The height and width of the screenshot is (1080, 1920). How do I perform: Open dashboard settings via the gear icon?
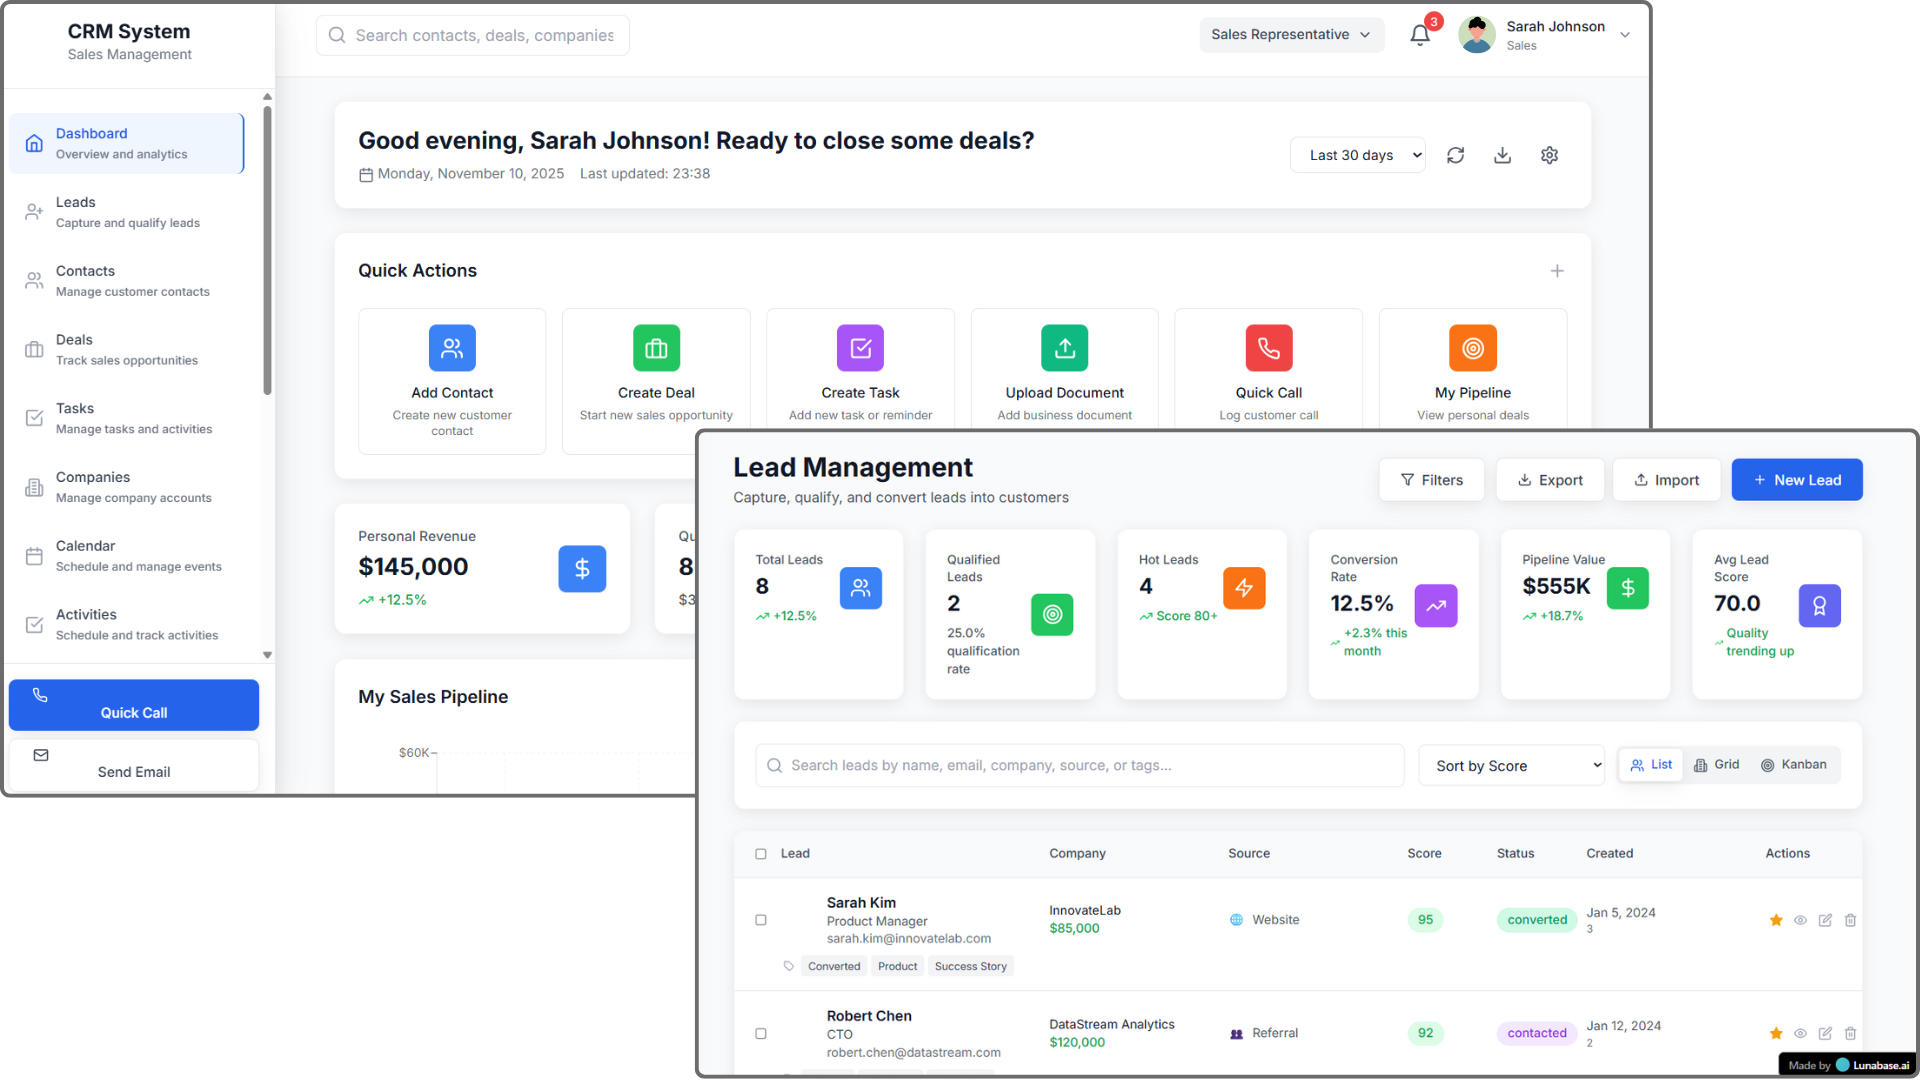tap(1549, 155)
